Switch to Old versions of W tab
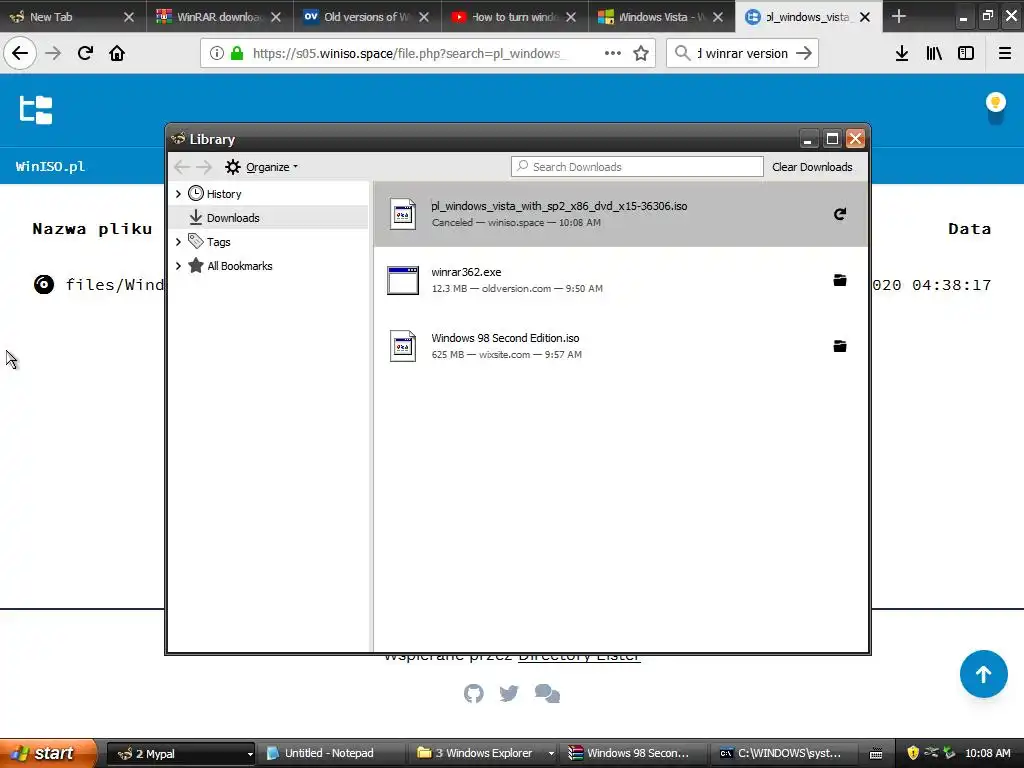The height and width of the screenshot is (768, 1024). point(367,17)
